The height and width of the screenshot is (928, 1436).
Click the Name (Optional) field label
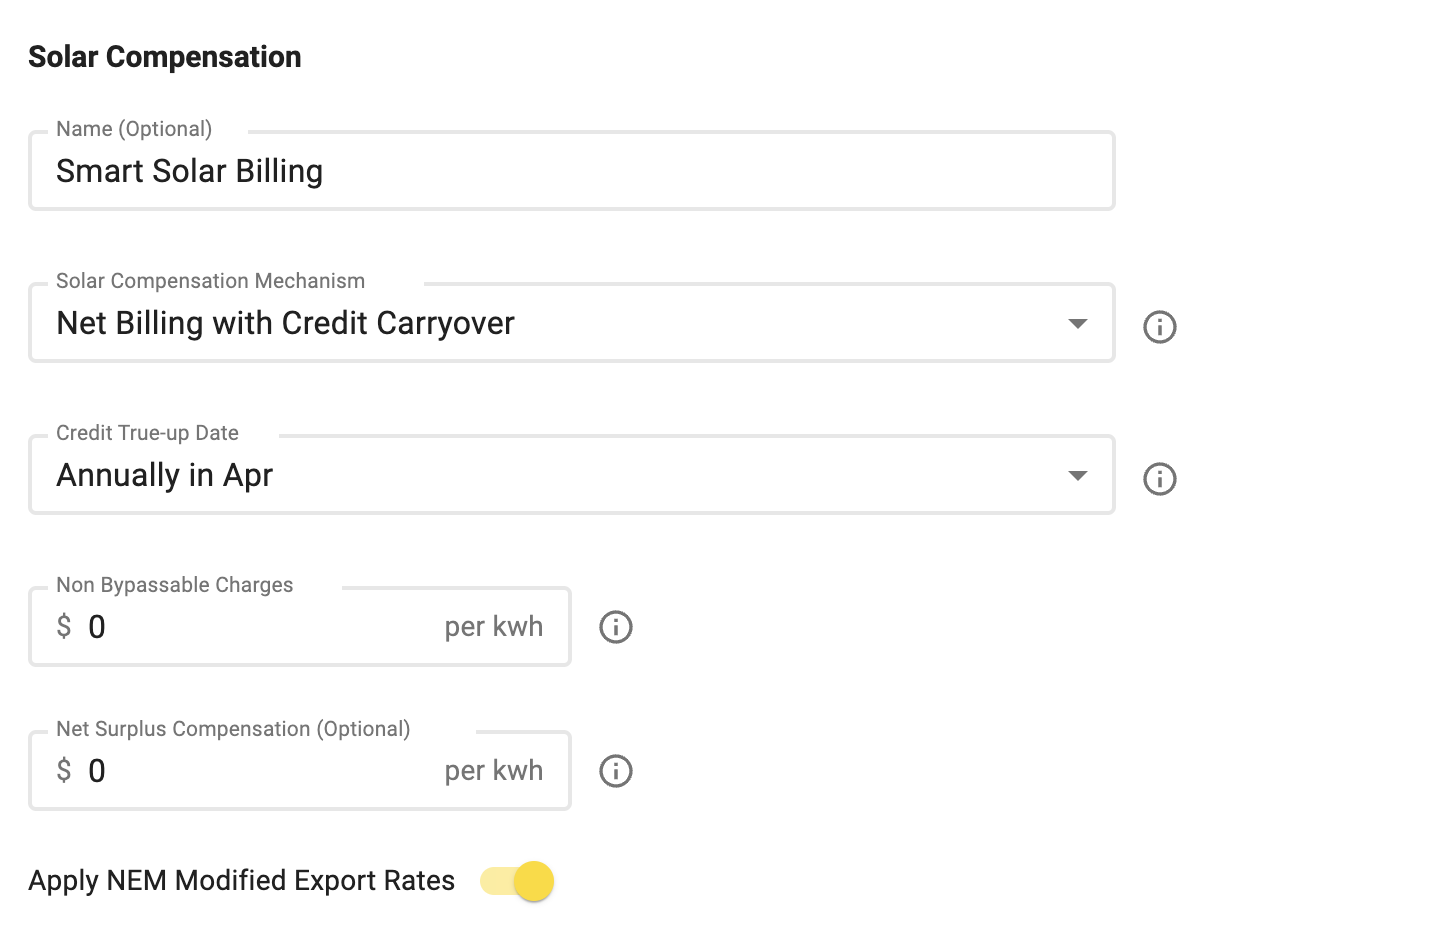(x=134, y=129)
